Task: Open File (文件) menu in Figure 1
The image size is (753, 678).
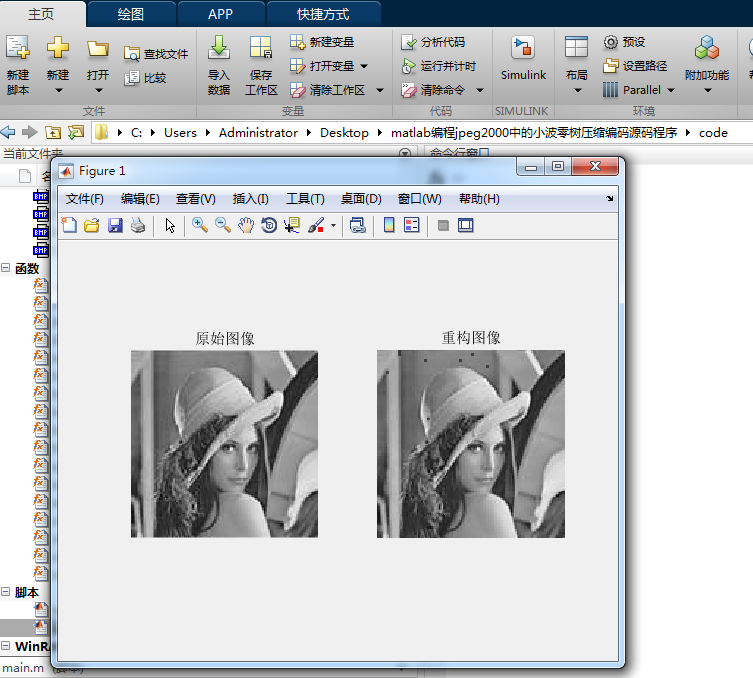Action: tap(85, 198)
